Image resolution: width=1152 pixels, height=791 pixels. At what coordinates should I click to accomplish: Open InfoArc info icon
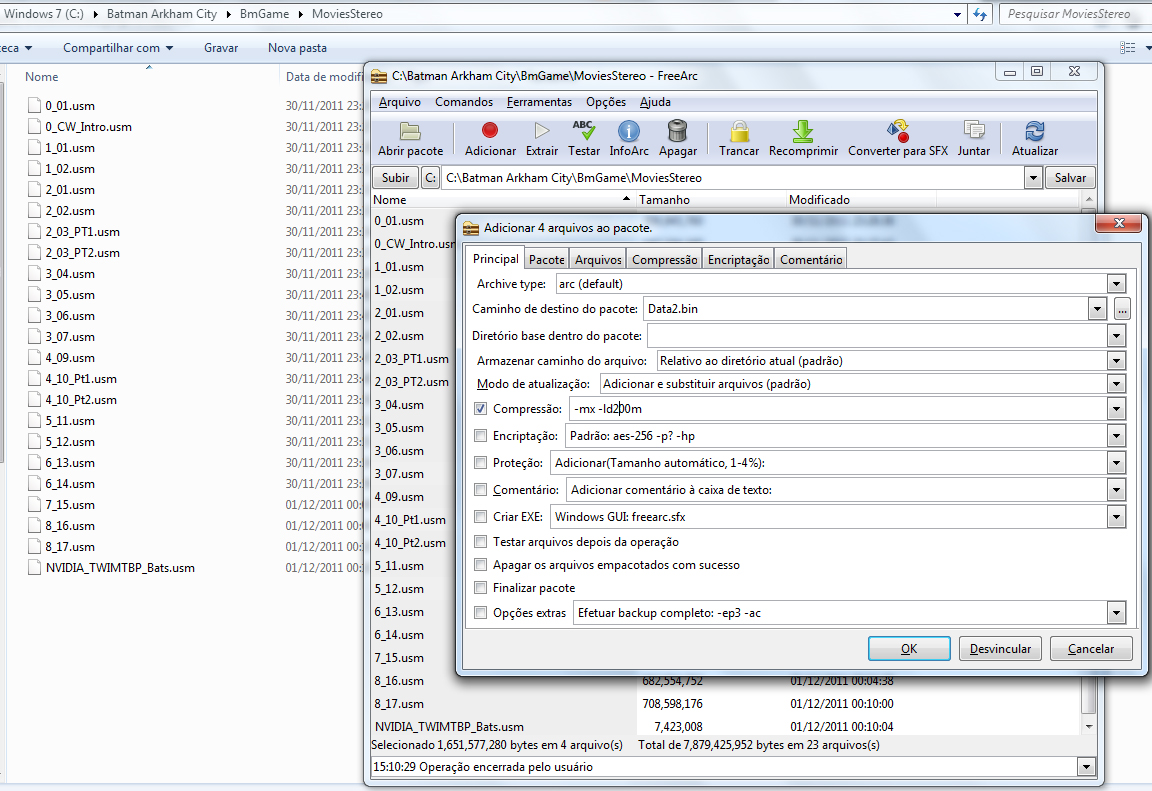coord(629,131)
